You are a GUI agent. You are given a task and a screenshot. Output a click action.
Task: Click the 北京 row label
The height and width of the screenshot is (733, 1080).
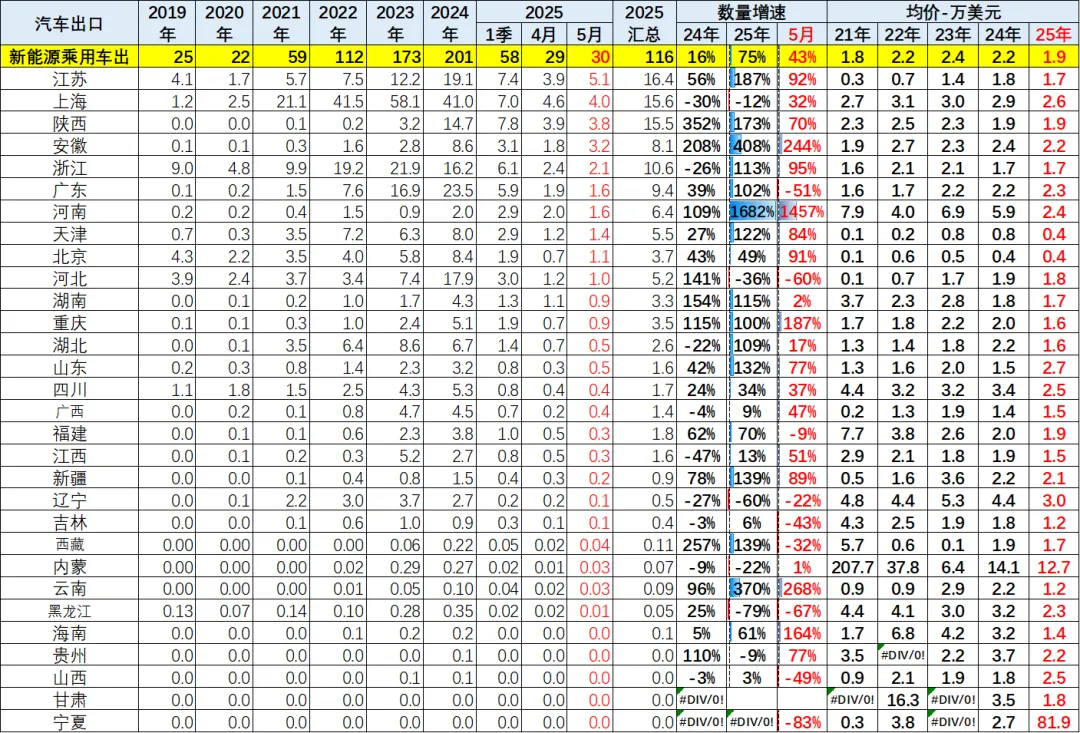[70, 256]
